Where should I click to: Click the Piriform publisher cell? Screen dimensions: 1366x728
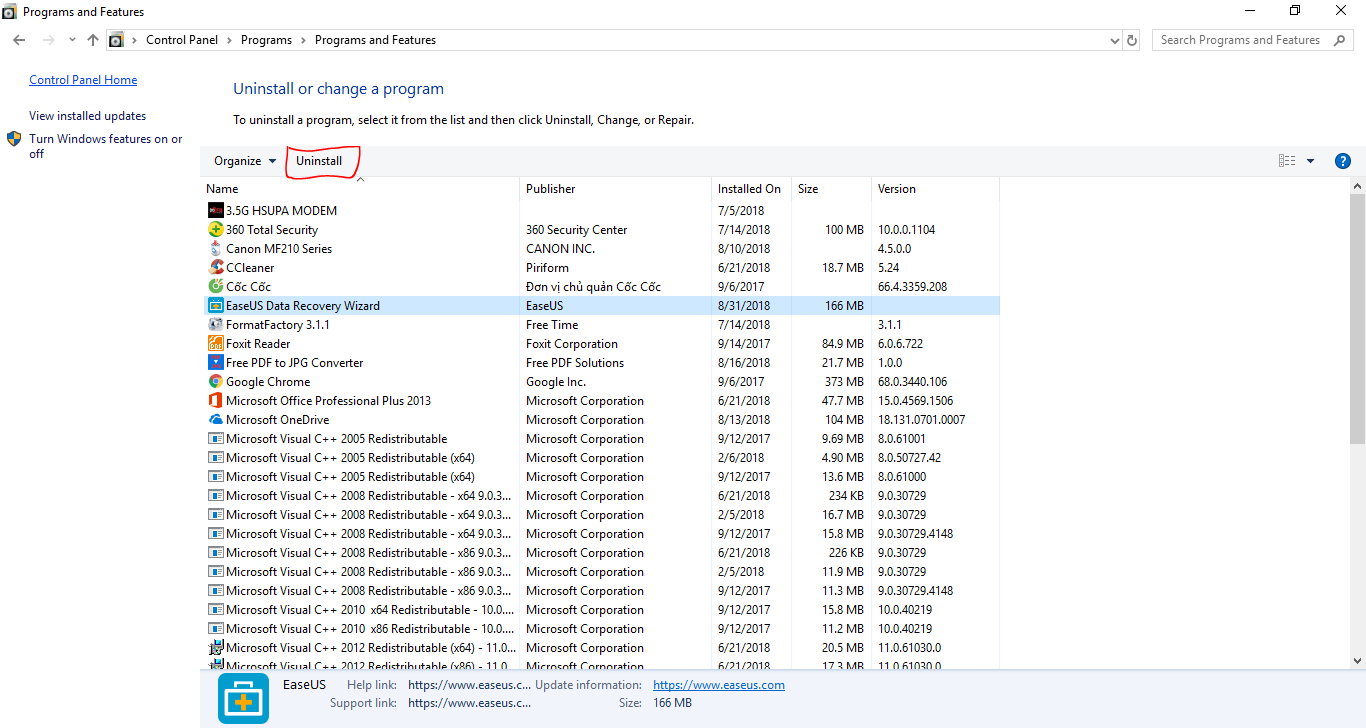point(547,268)
